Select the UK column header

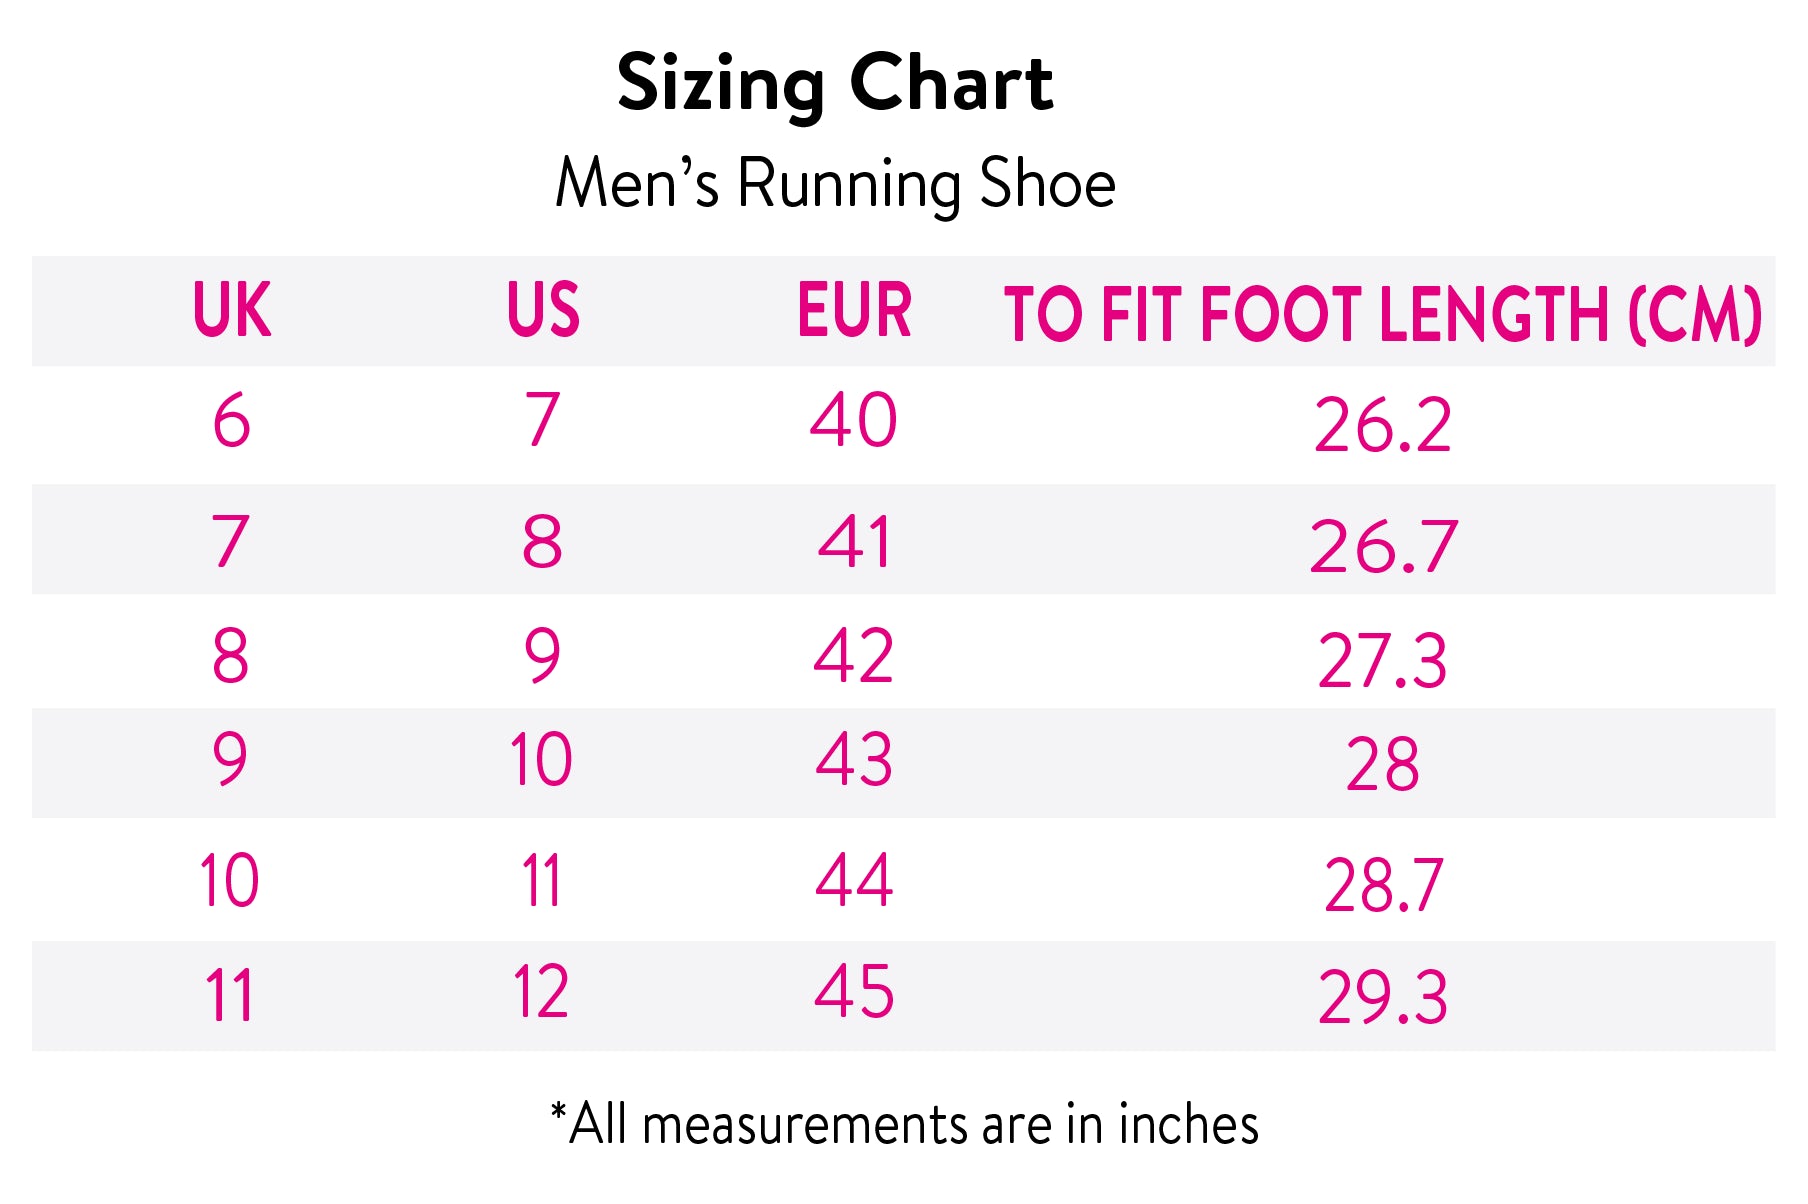231,311
